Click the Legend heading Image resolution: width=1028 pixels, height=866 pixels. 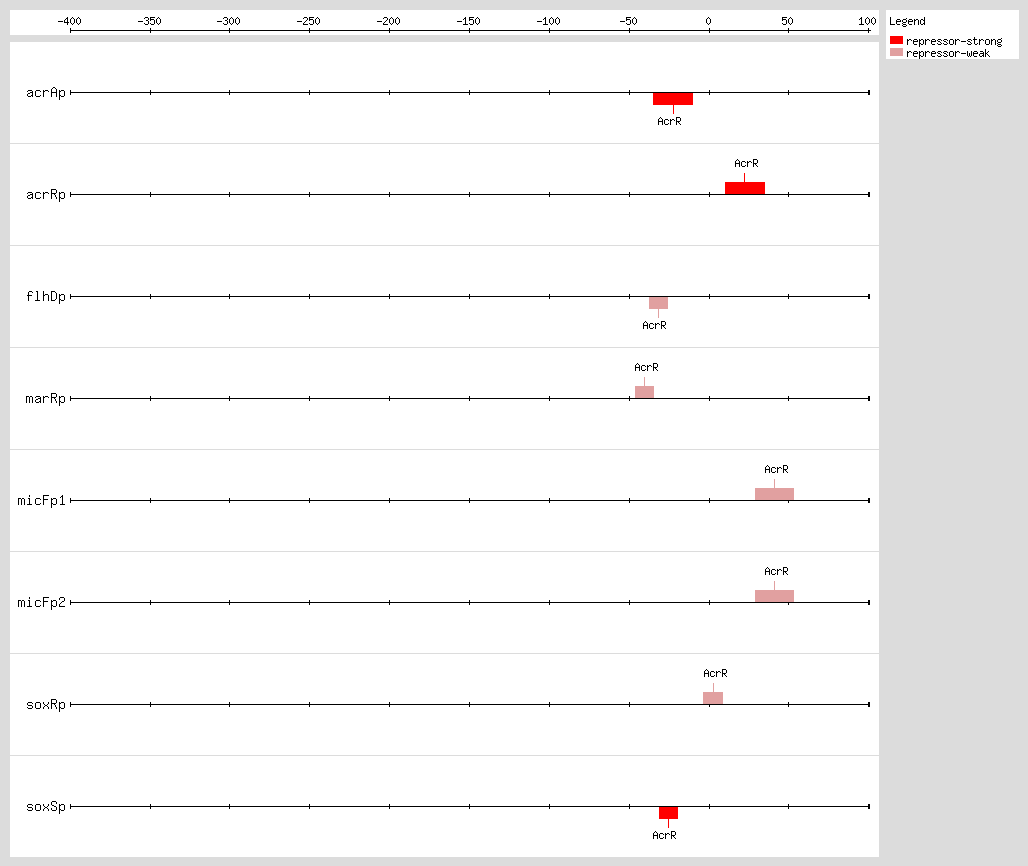(x=907, y=21)
